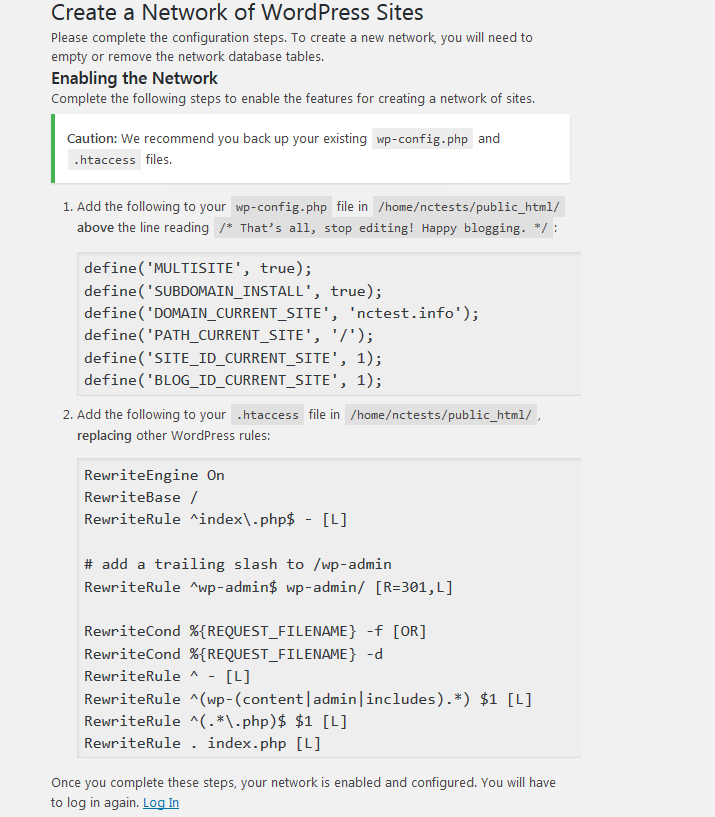Click the RewriteRule wp-(content|admin|includes) line
The height and width of the screenshot is (817, 715).
pos(308,699)
